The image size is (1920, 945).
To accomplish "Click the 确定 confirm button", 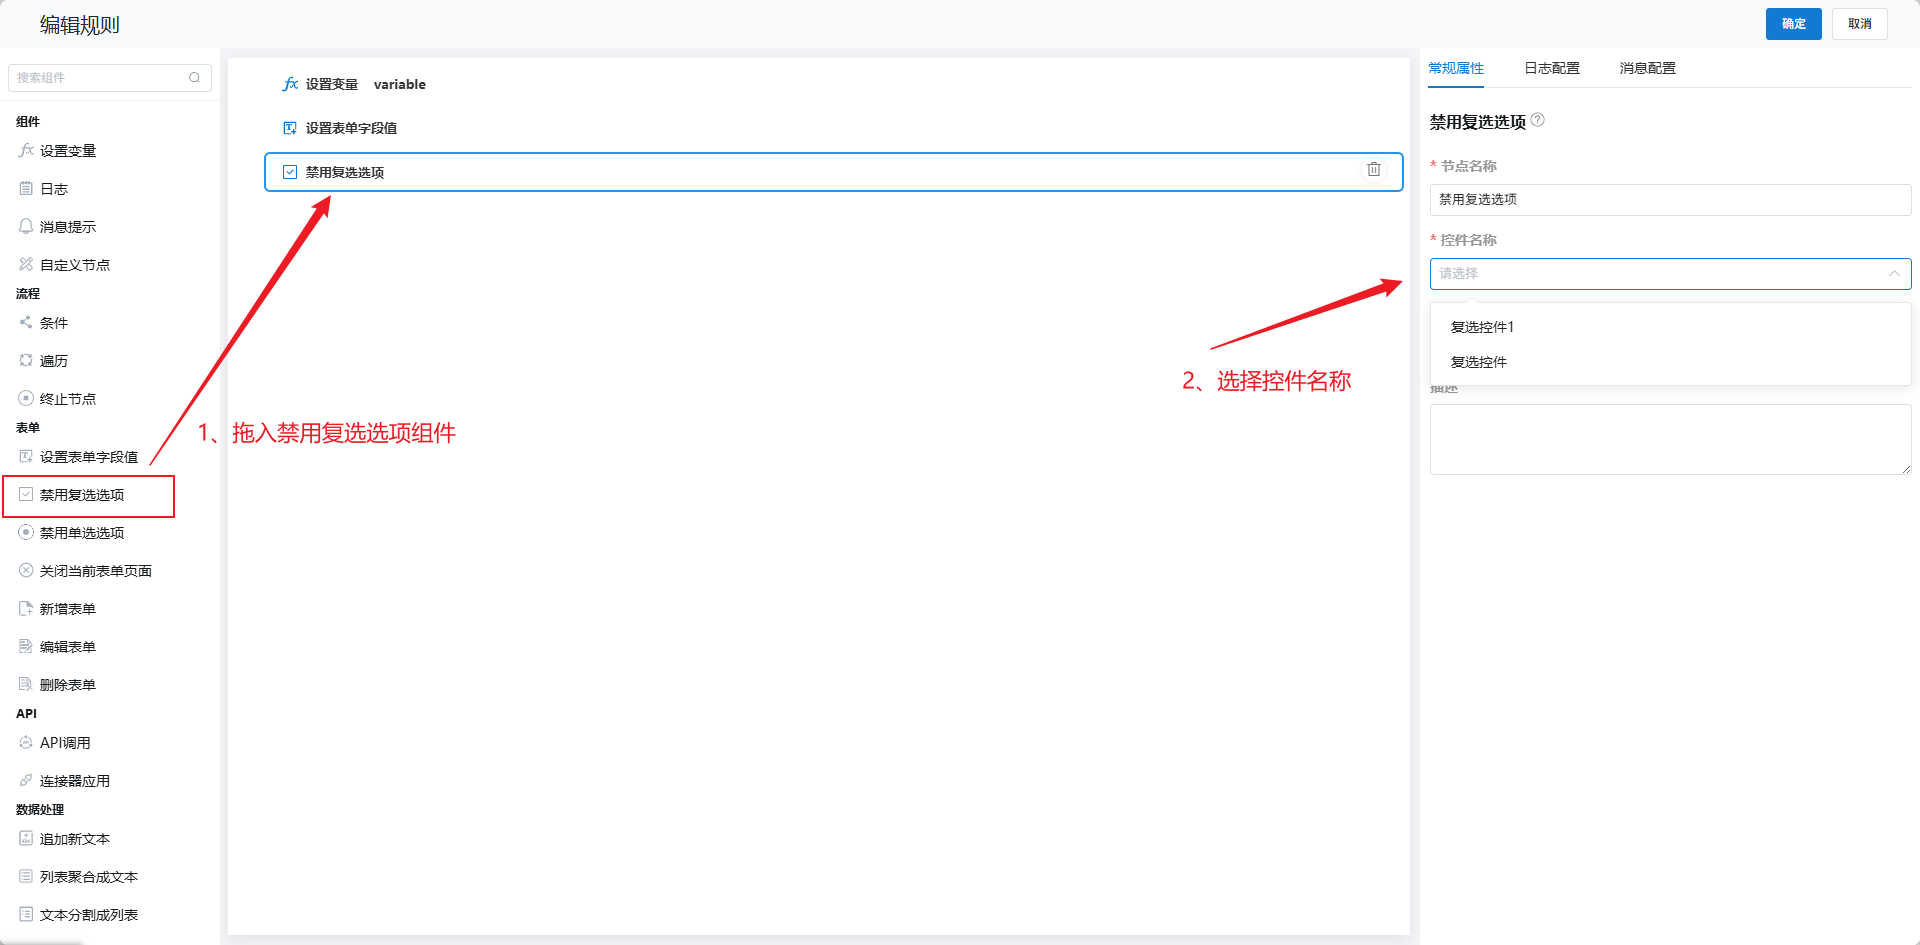I will pos(1793,24).
